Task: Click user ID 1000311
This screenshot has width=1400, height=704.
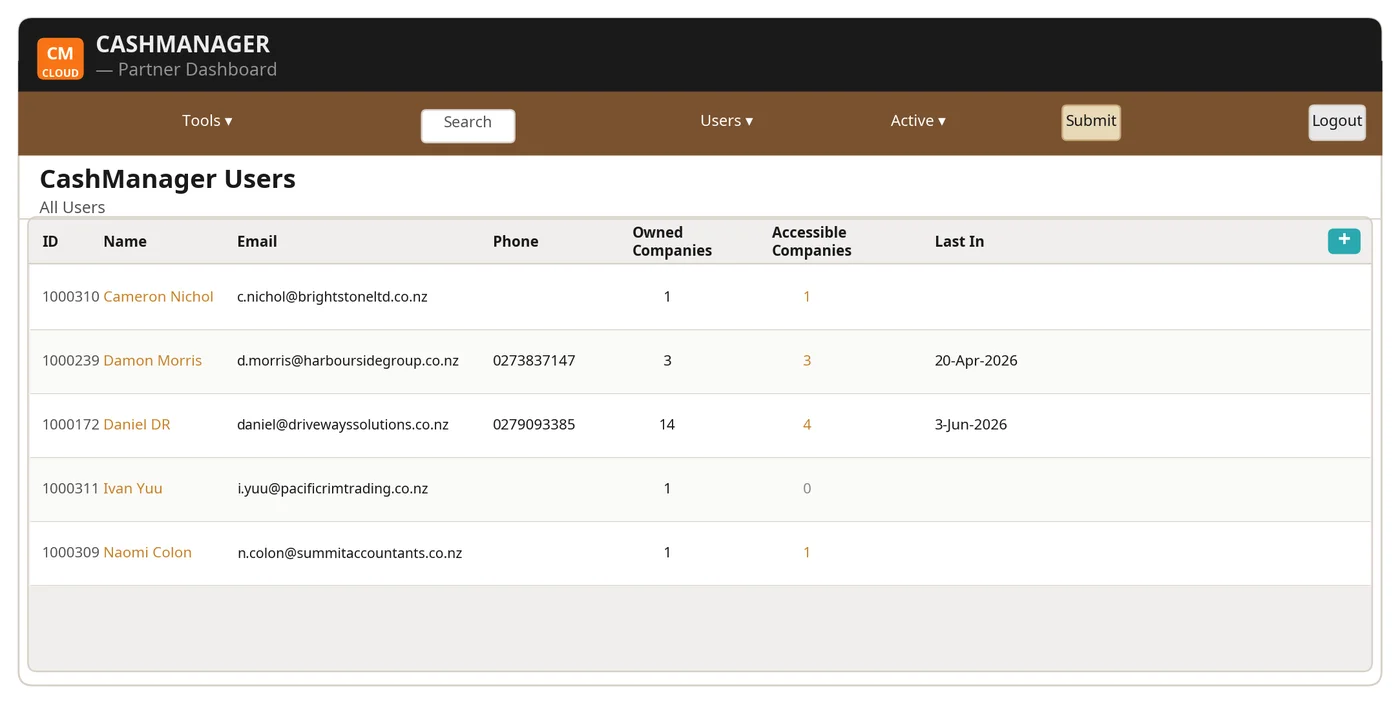Action: coord(71,489)
